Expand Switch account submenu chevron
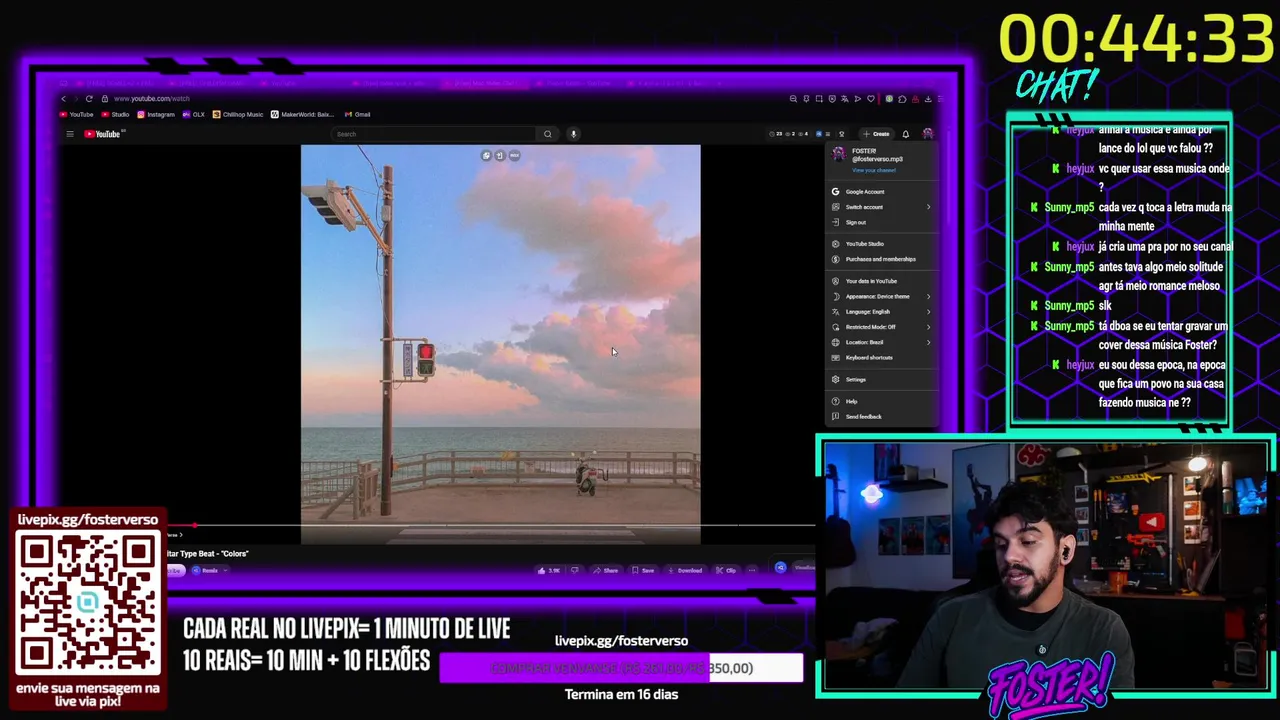Viewport: 1280px width, 720px height. (x=928, y=207)
